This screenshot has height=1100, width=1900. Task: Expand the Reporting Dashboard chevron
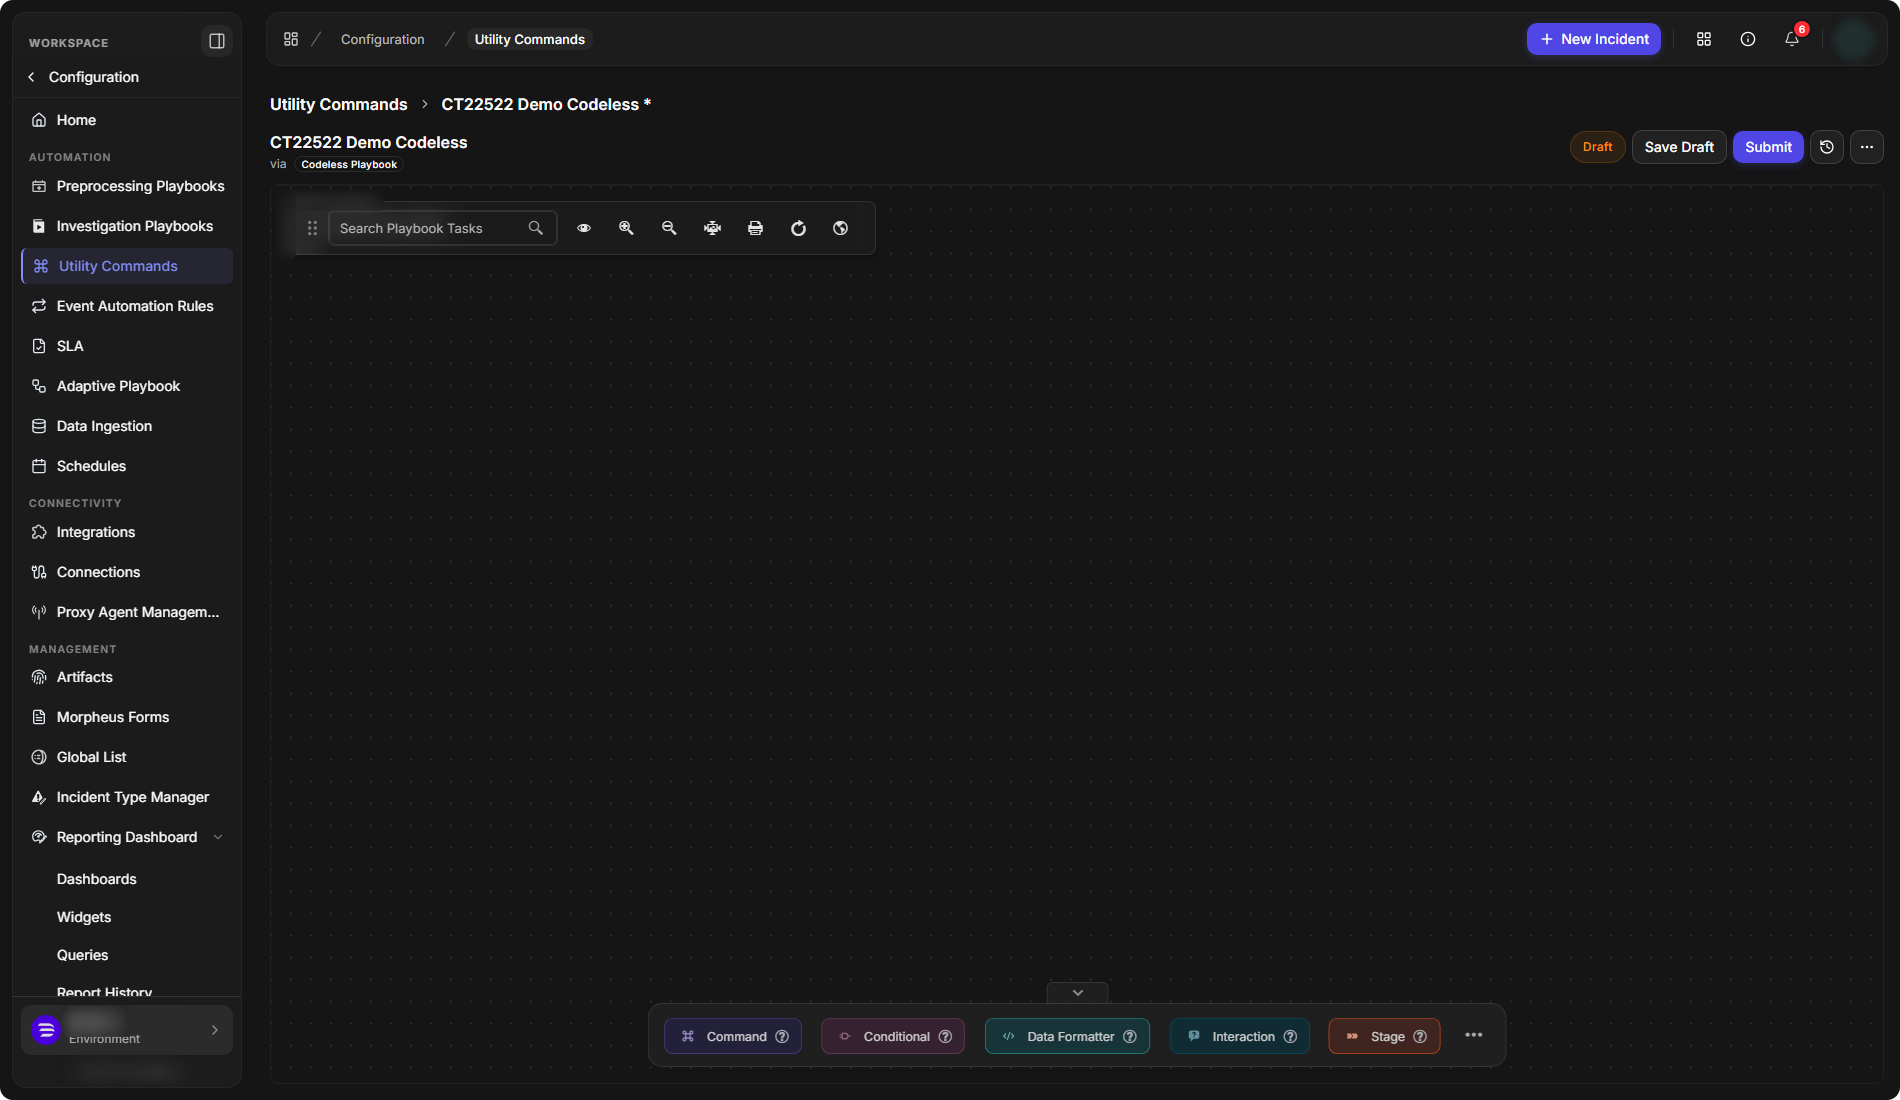tap(218, 837)
